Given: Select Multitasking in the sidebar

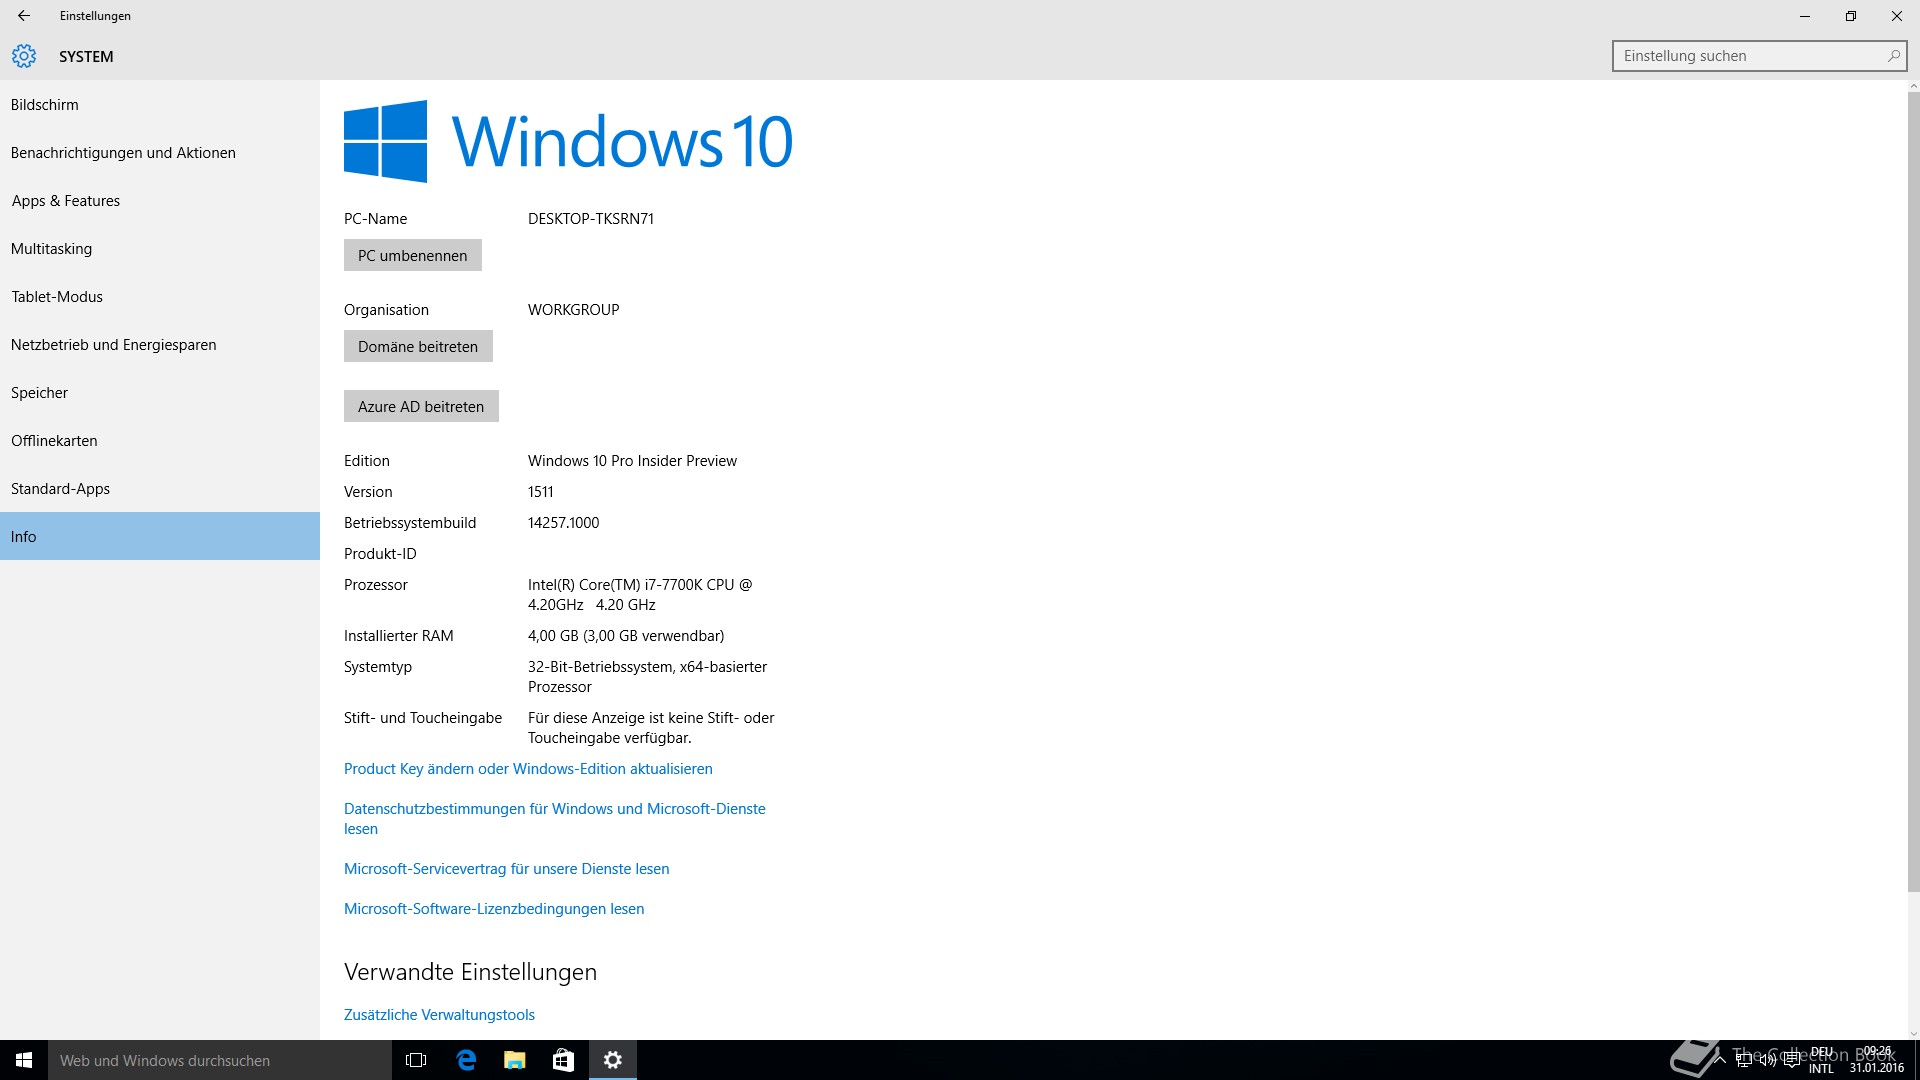Looking at the screenshot, I should click(x=160, y=248).
